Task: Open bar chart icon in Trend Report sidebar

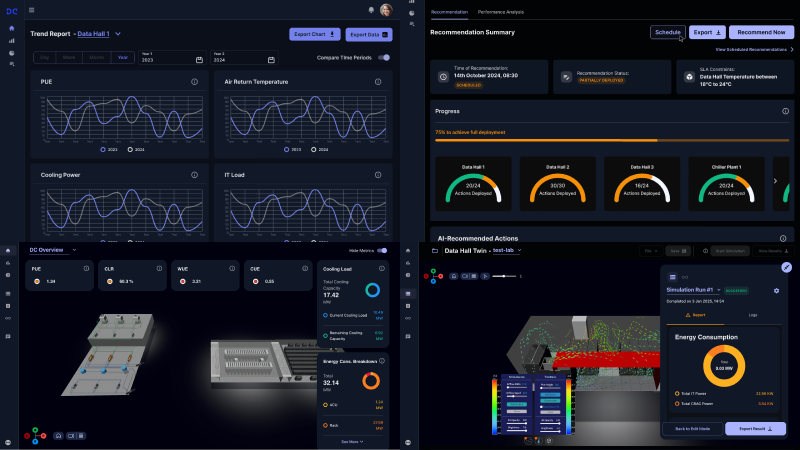Action: tap(12, 41)
